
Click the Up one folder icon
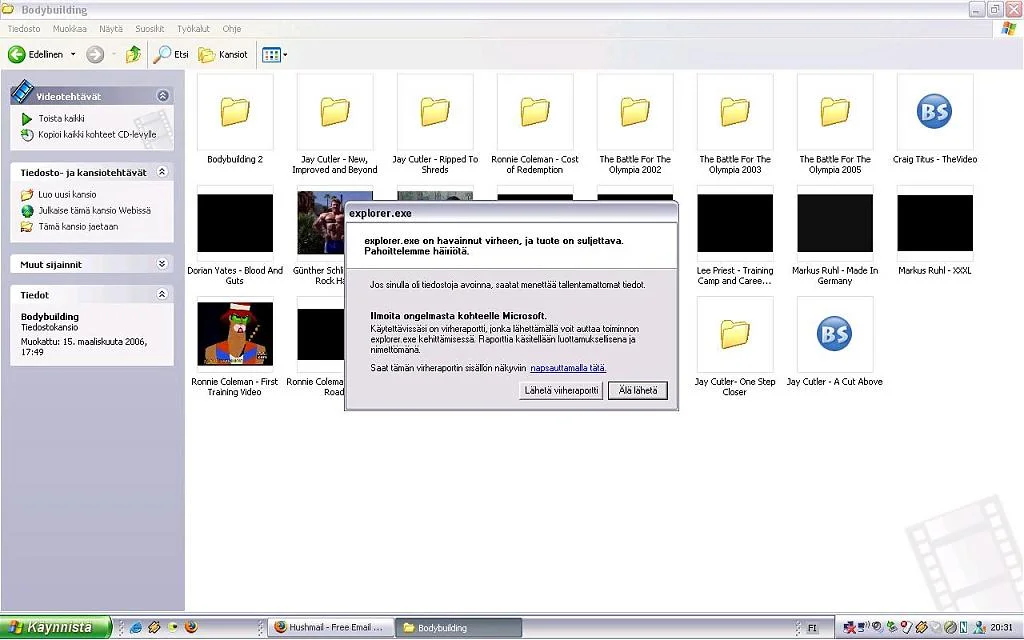pyautogui.click(x=133, y=55)
